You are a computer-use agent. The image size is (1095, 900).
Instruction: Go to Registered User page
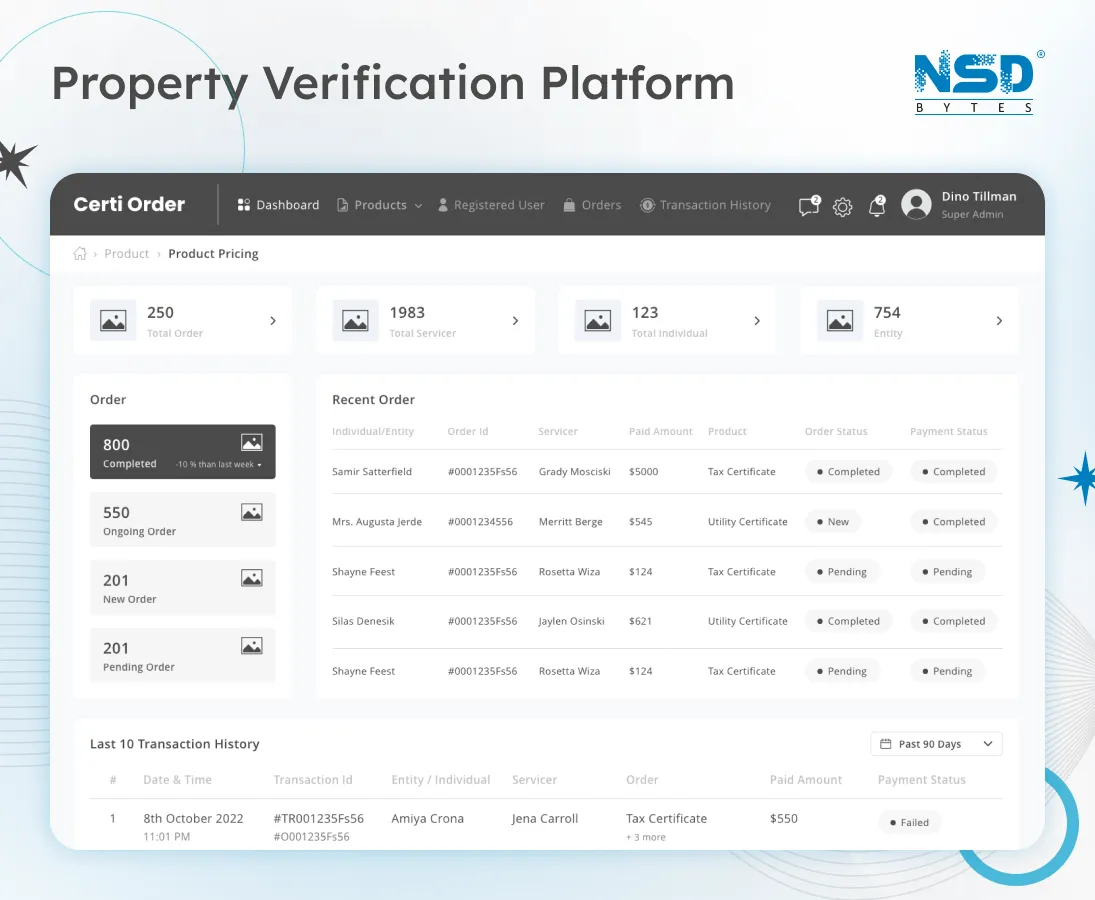(x=491, y=205)
